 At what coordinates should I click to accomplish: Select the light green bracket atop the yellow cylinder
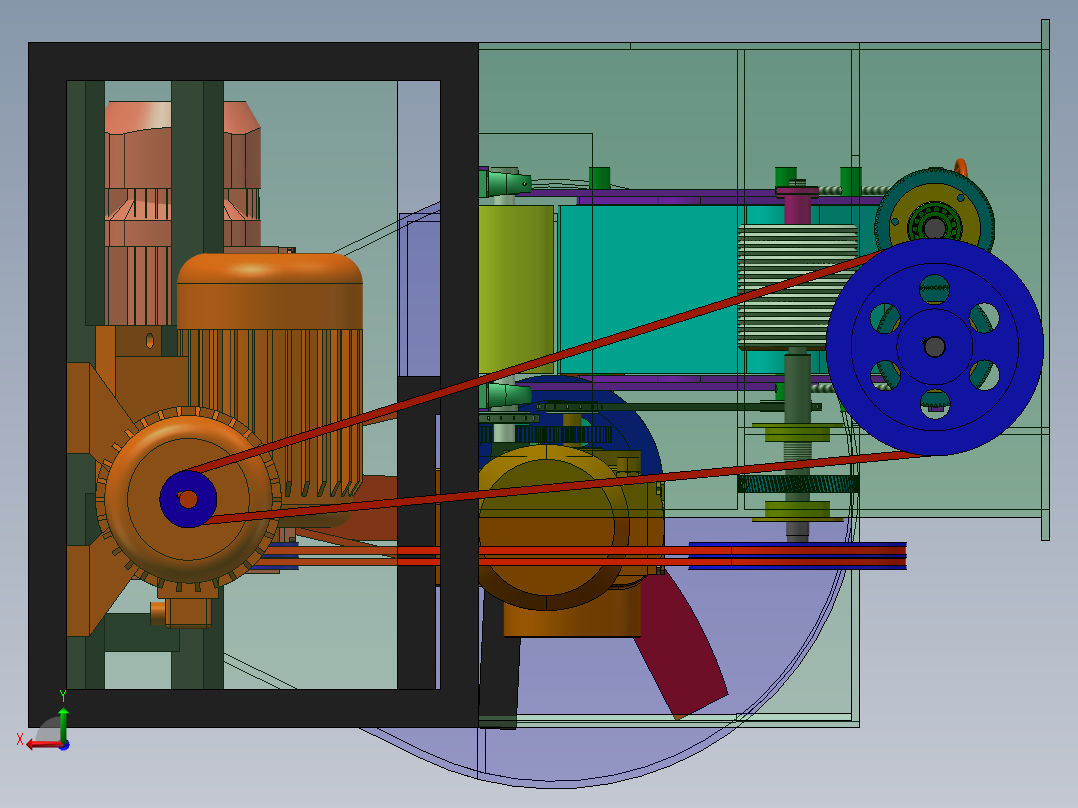pos(505,183)
